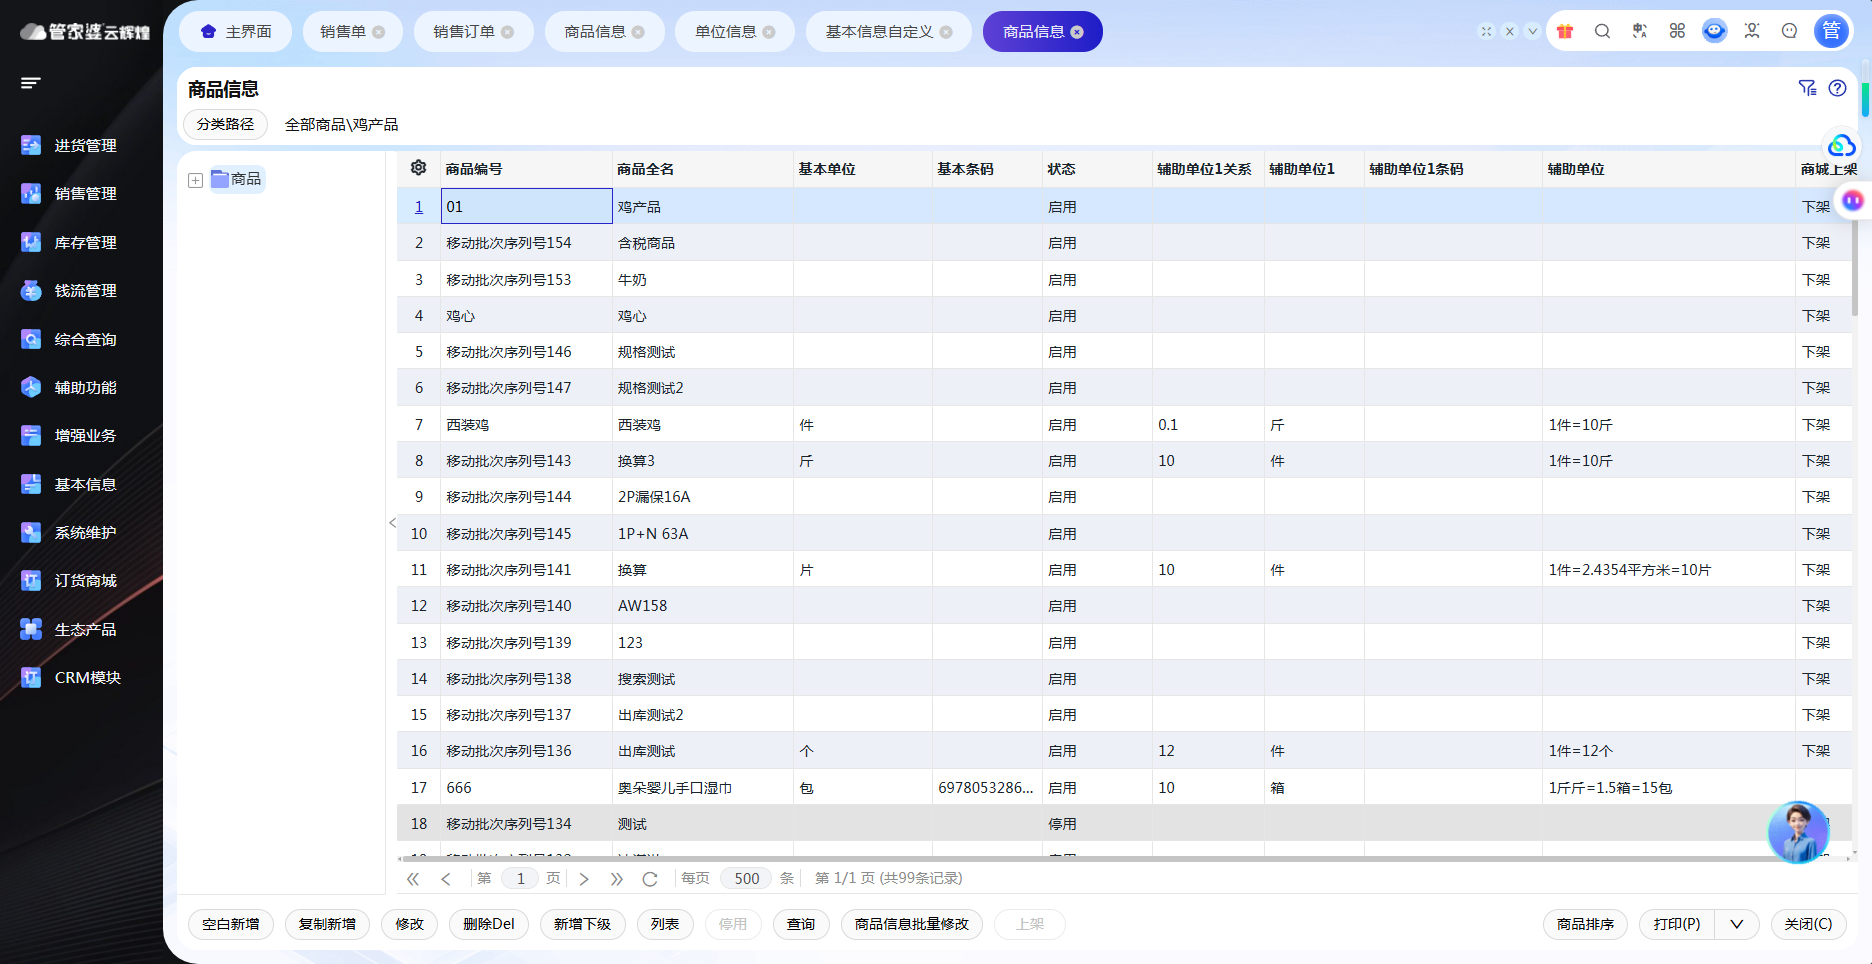Click the 商品信息批量修改 button
This screenshot has height=964, width=1872.
pos(912,924)
